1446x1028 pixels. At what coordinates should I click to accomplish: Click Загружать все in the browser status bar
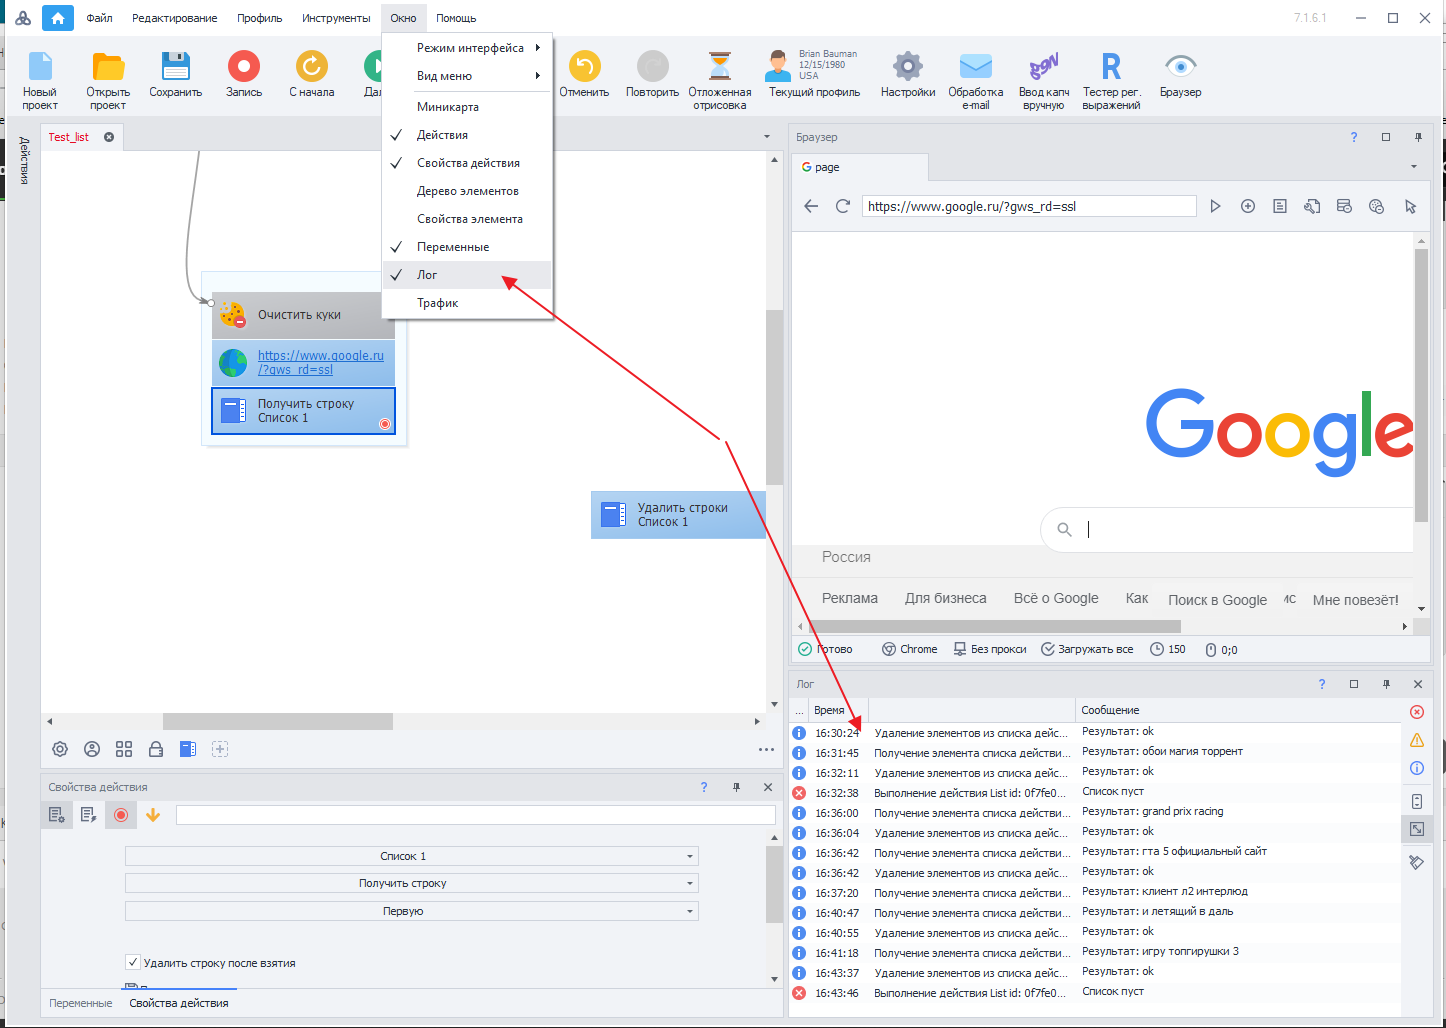coord(1087,649)
